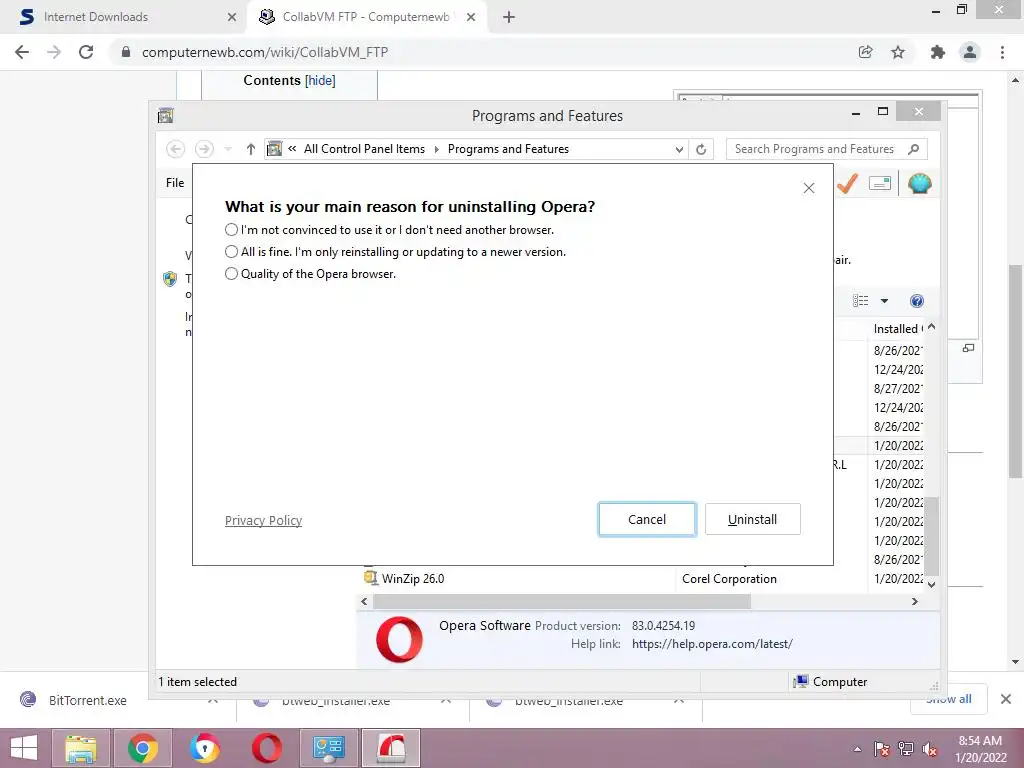
Task: Click the card-like toolbar icon
Action: pyautogui.click(x=880, y=184)
